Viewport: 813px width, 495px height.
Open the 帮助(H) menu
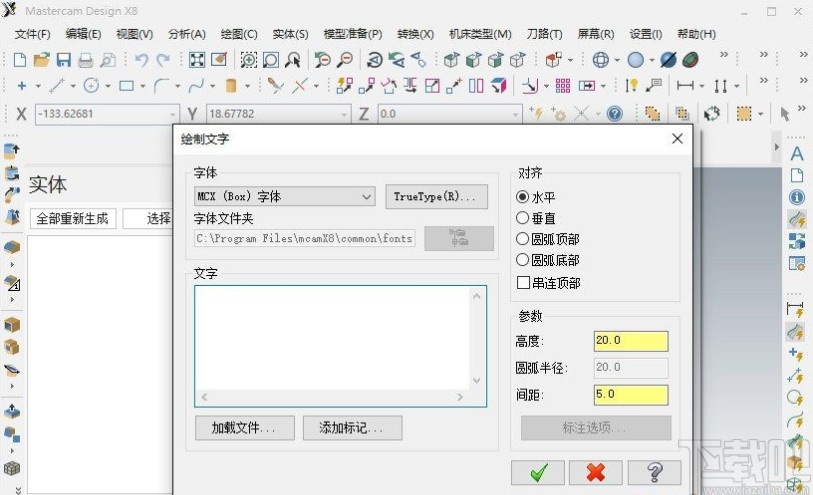click(696, 34)
